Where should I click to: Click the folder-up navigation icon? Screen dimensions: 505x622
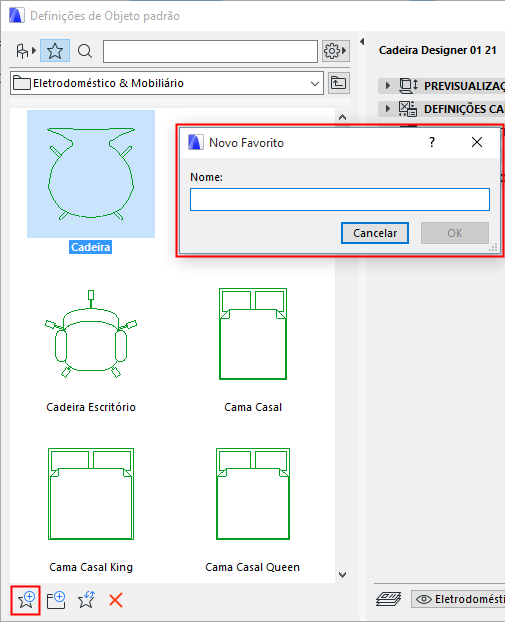pos(338,83)
